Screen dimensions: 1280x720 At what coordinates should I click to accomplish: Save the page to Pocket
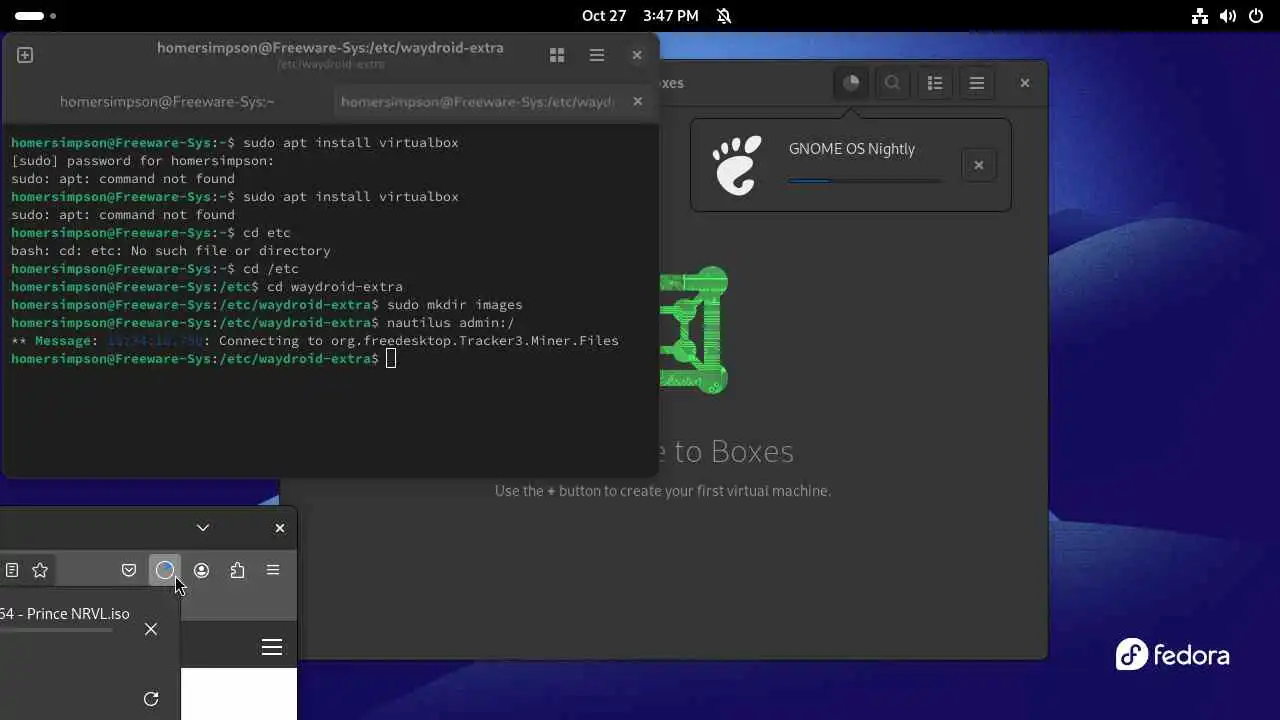[129, 570]
